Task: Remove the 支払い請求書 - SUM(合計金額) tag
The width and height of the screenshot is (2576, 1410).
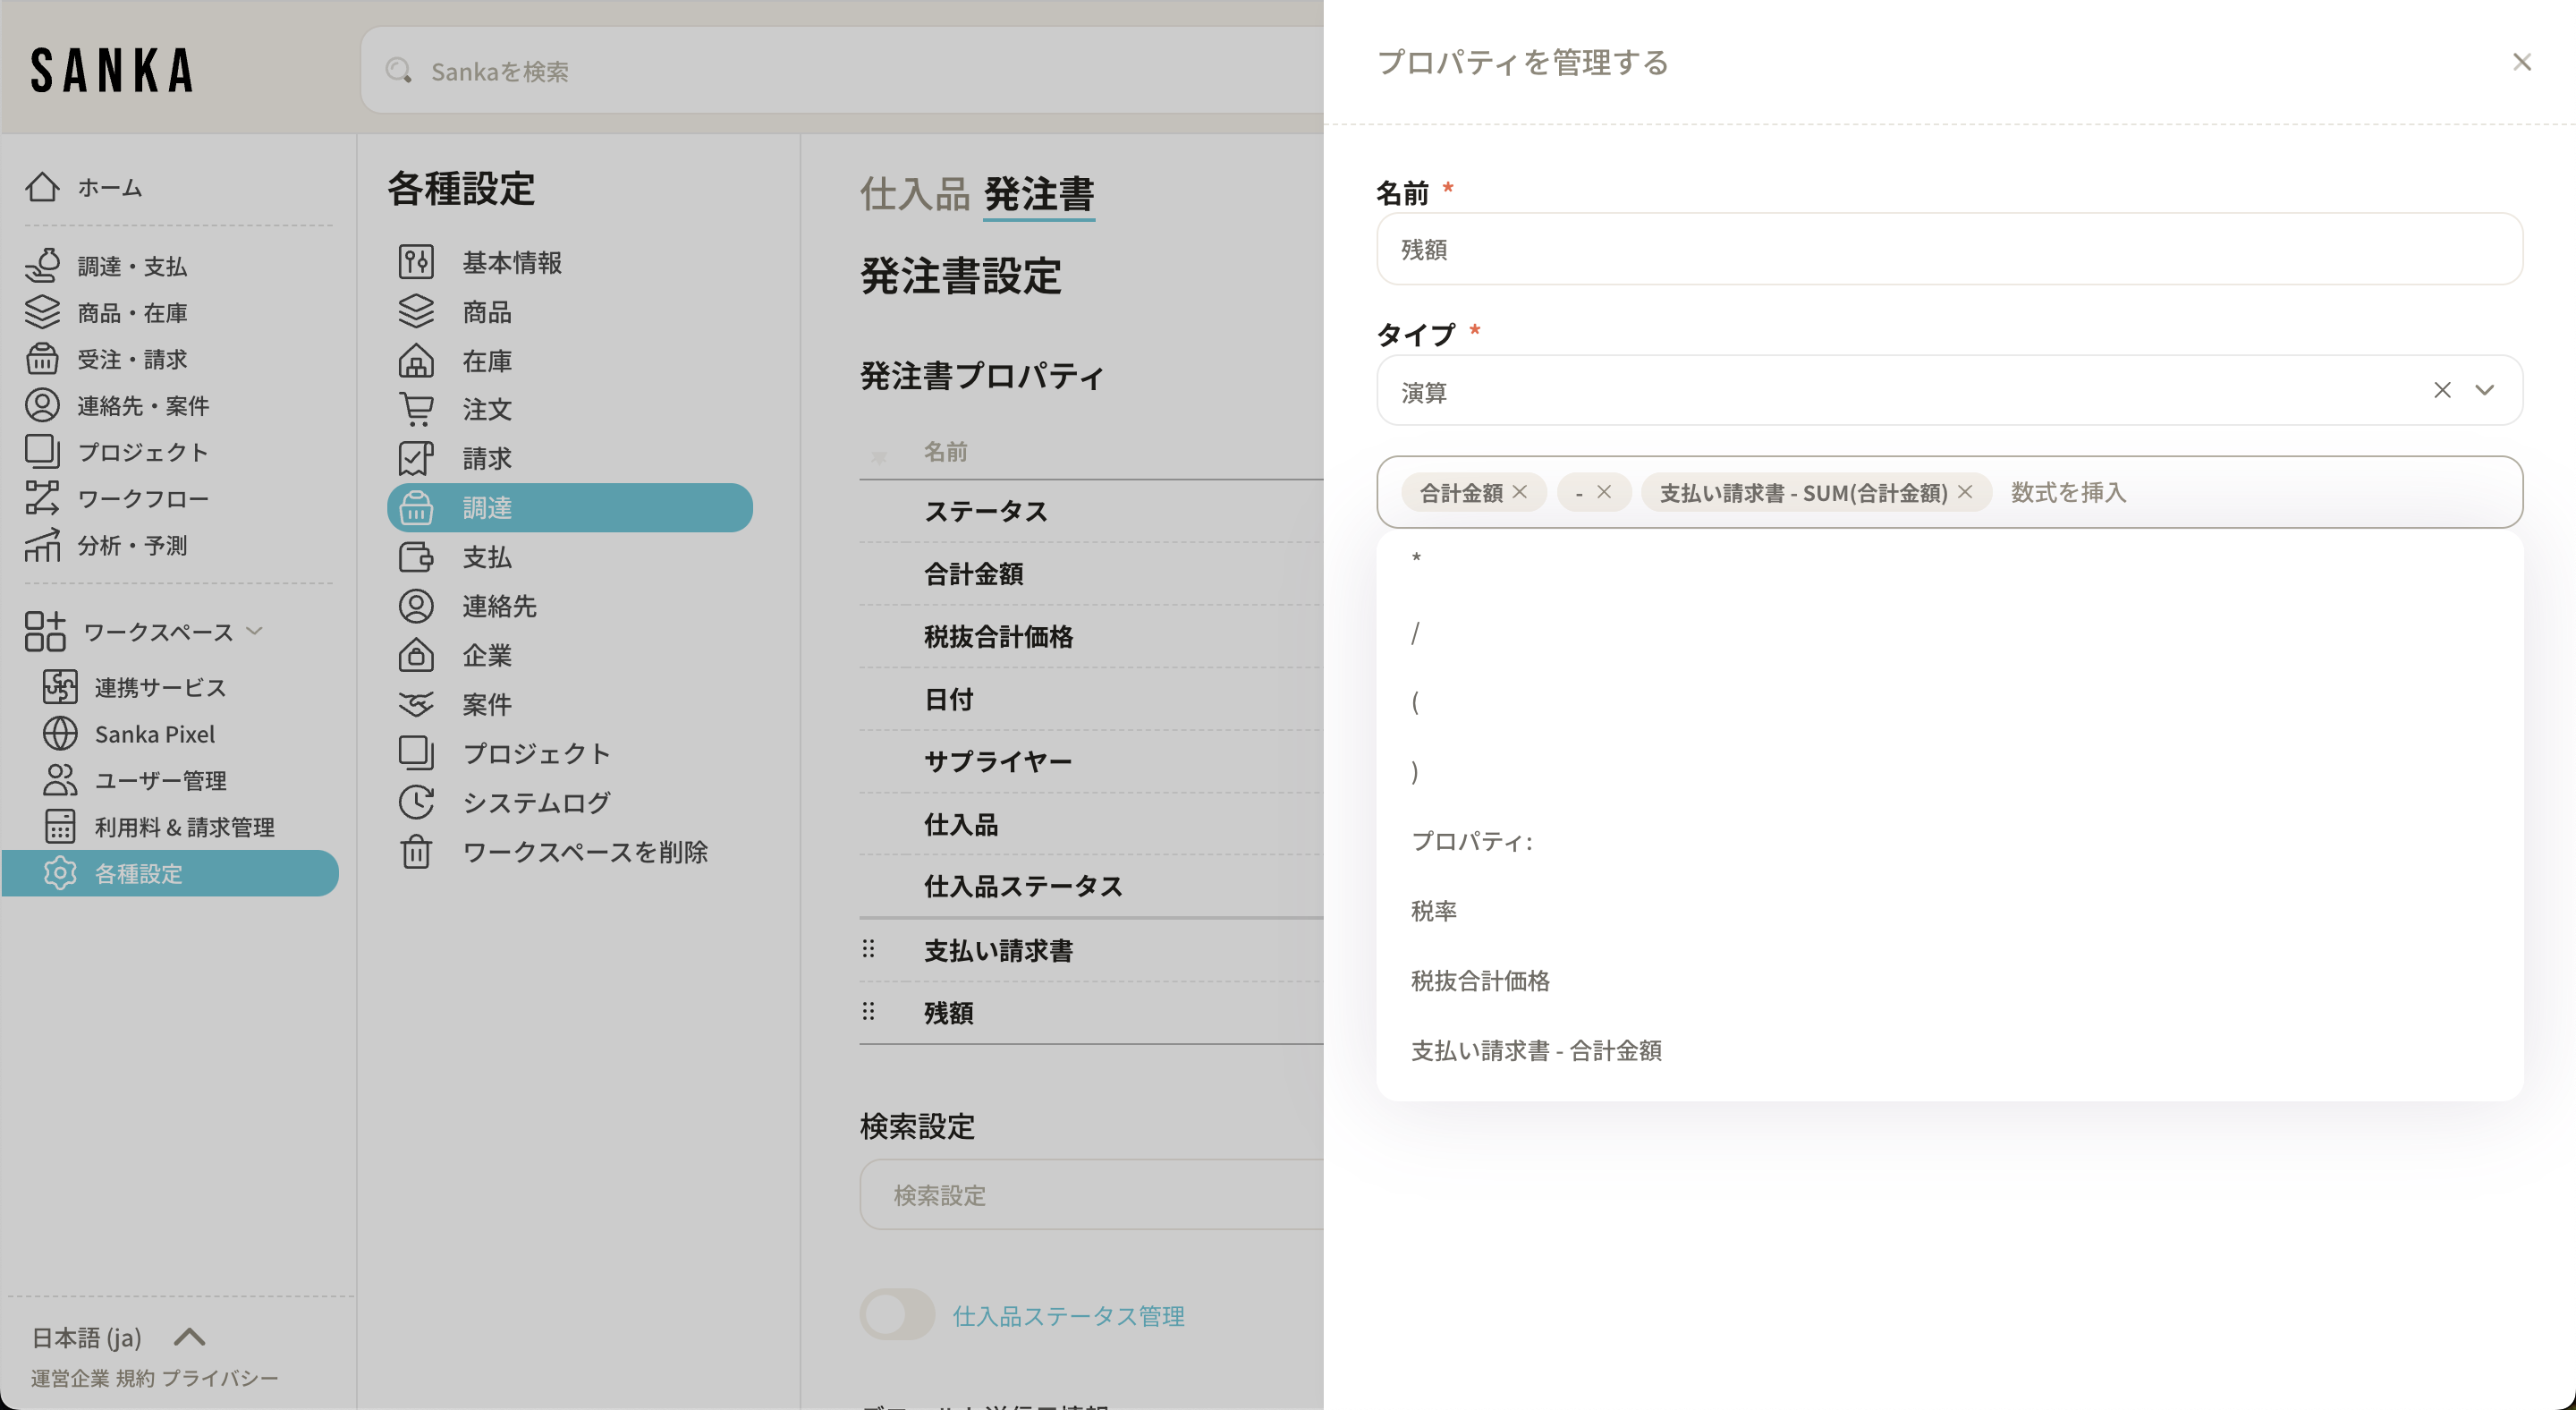Action: pos(1965,492)
